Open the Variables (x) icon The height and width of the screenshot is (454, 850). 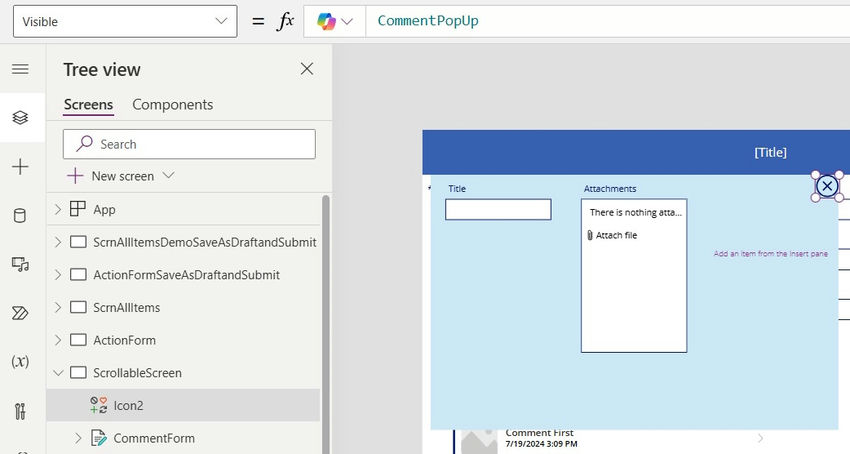20,362
